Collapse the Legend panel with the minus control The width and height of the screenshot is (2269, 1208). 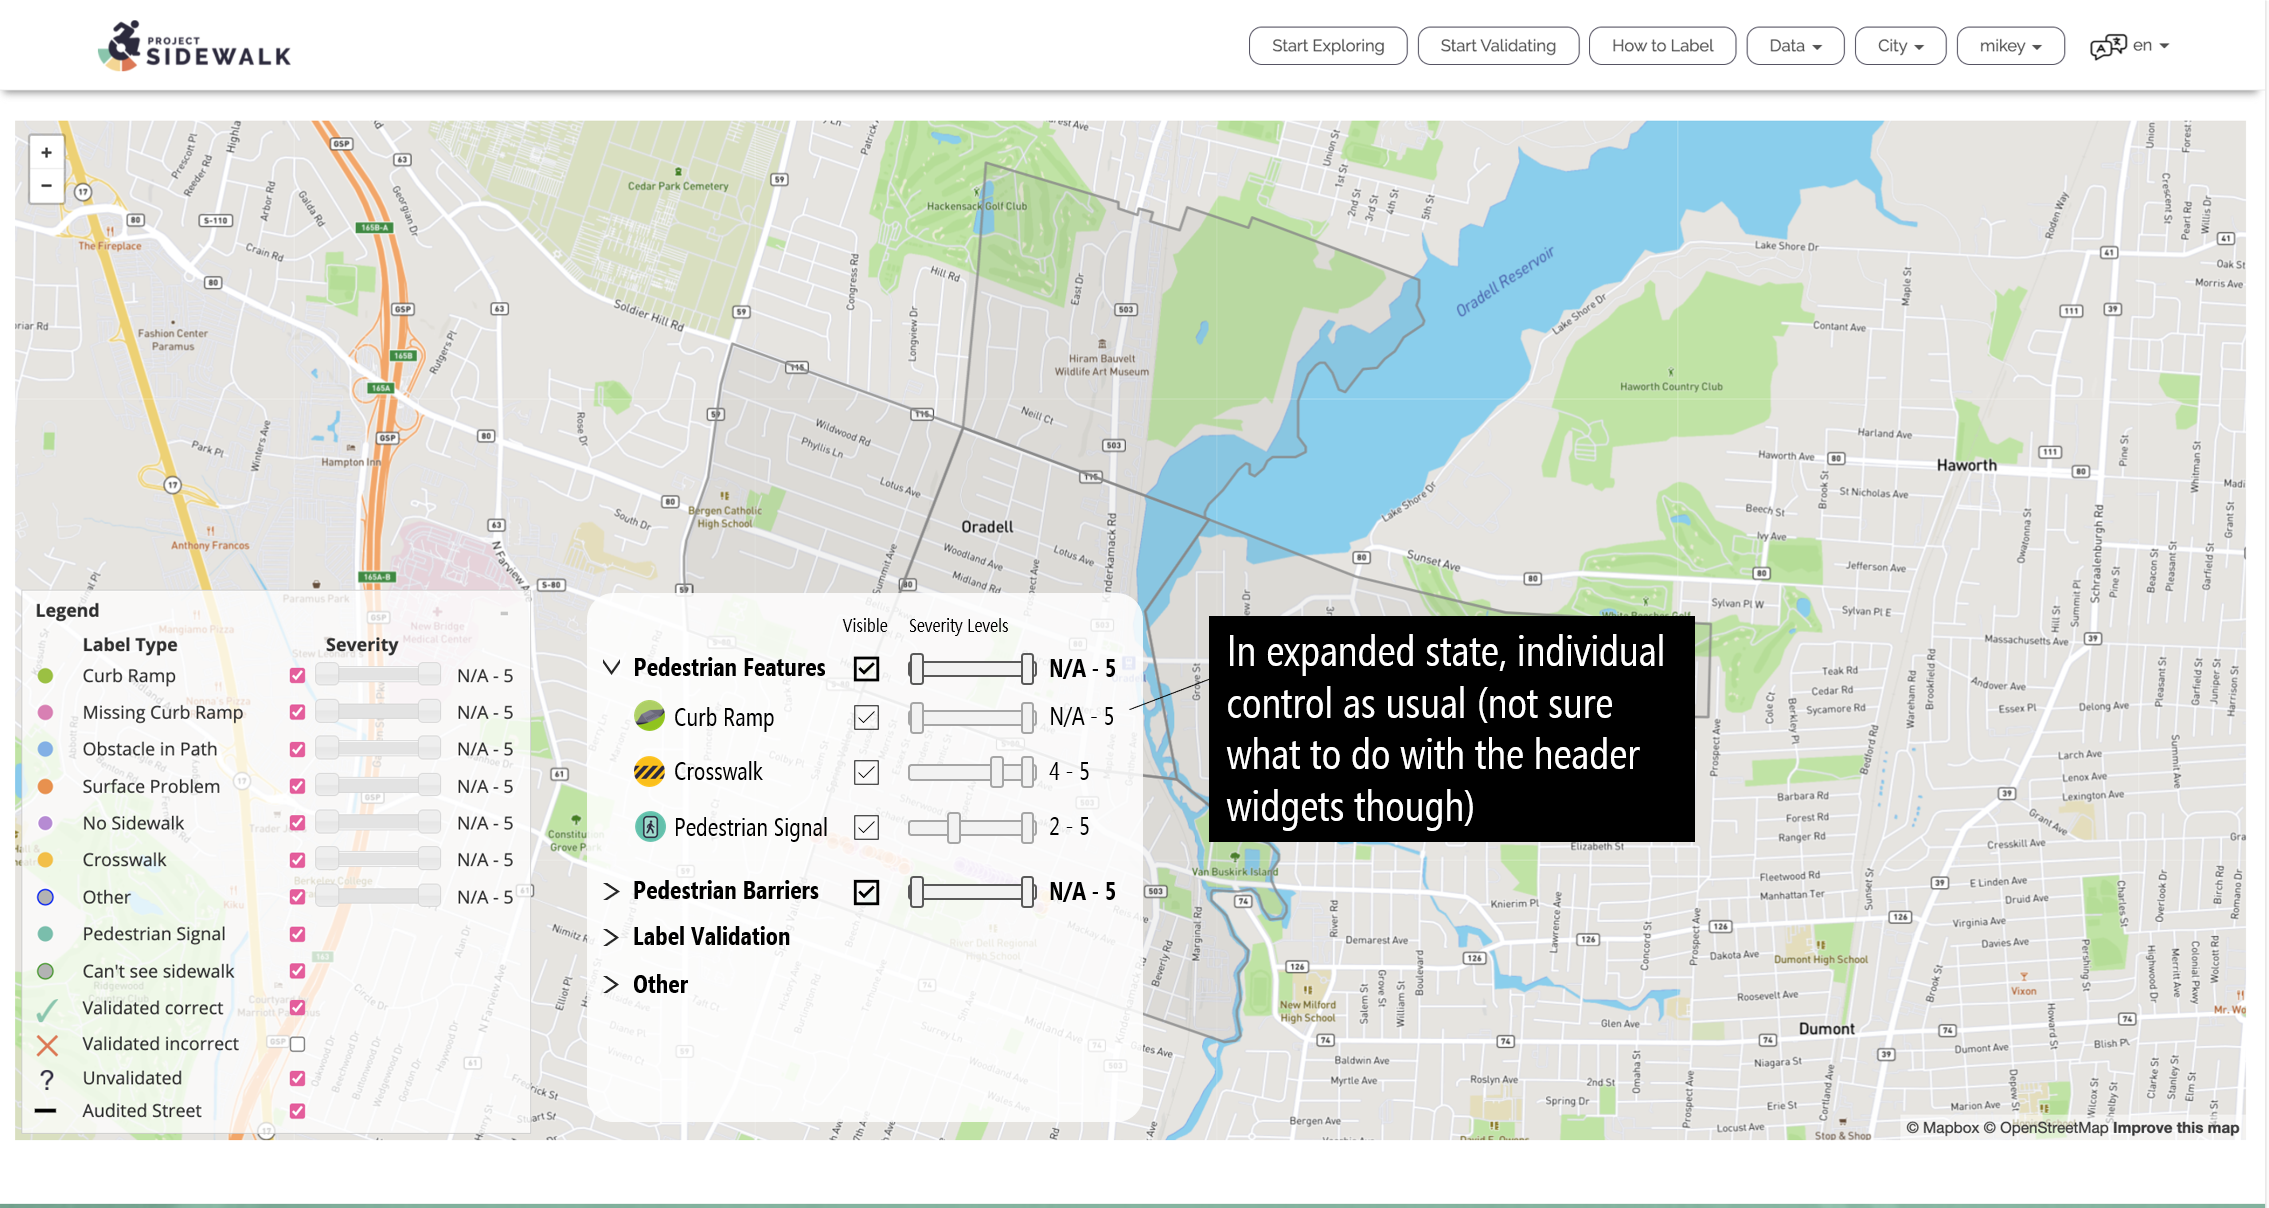click(504, 612)
